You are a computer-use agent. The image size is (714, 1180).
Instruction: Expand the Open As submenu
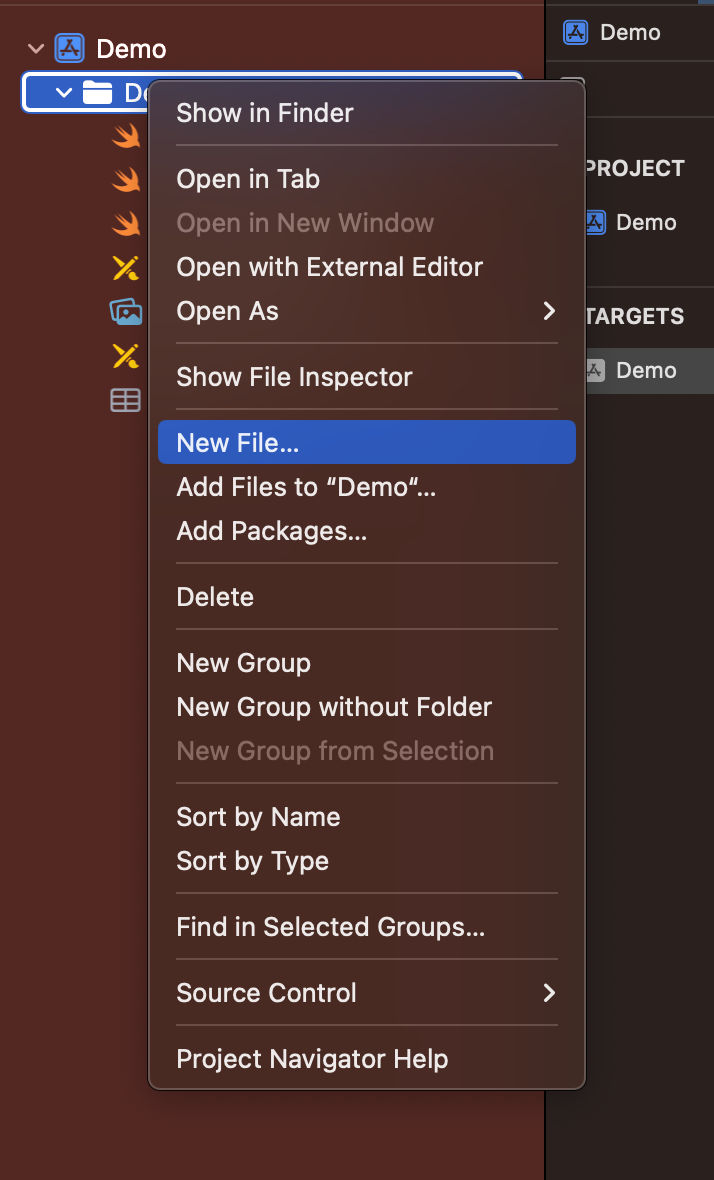pyautogui.click(x=366, y=311)
